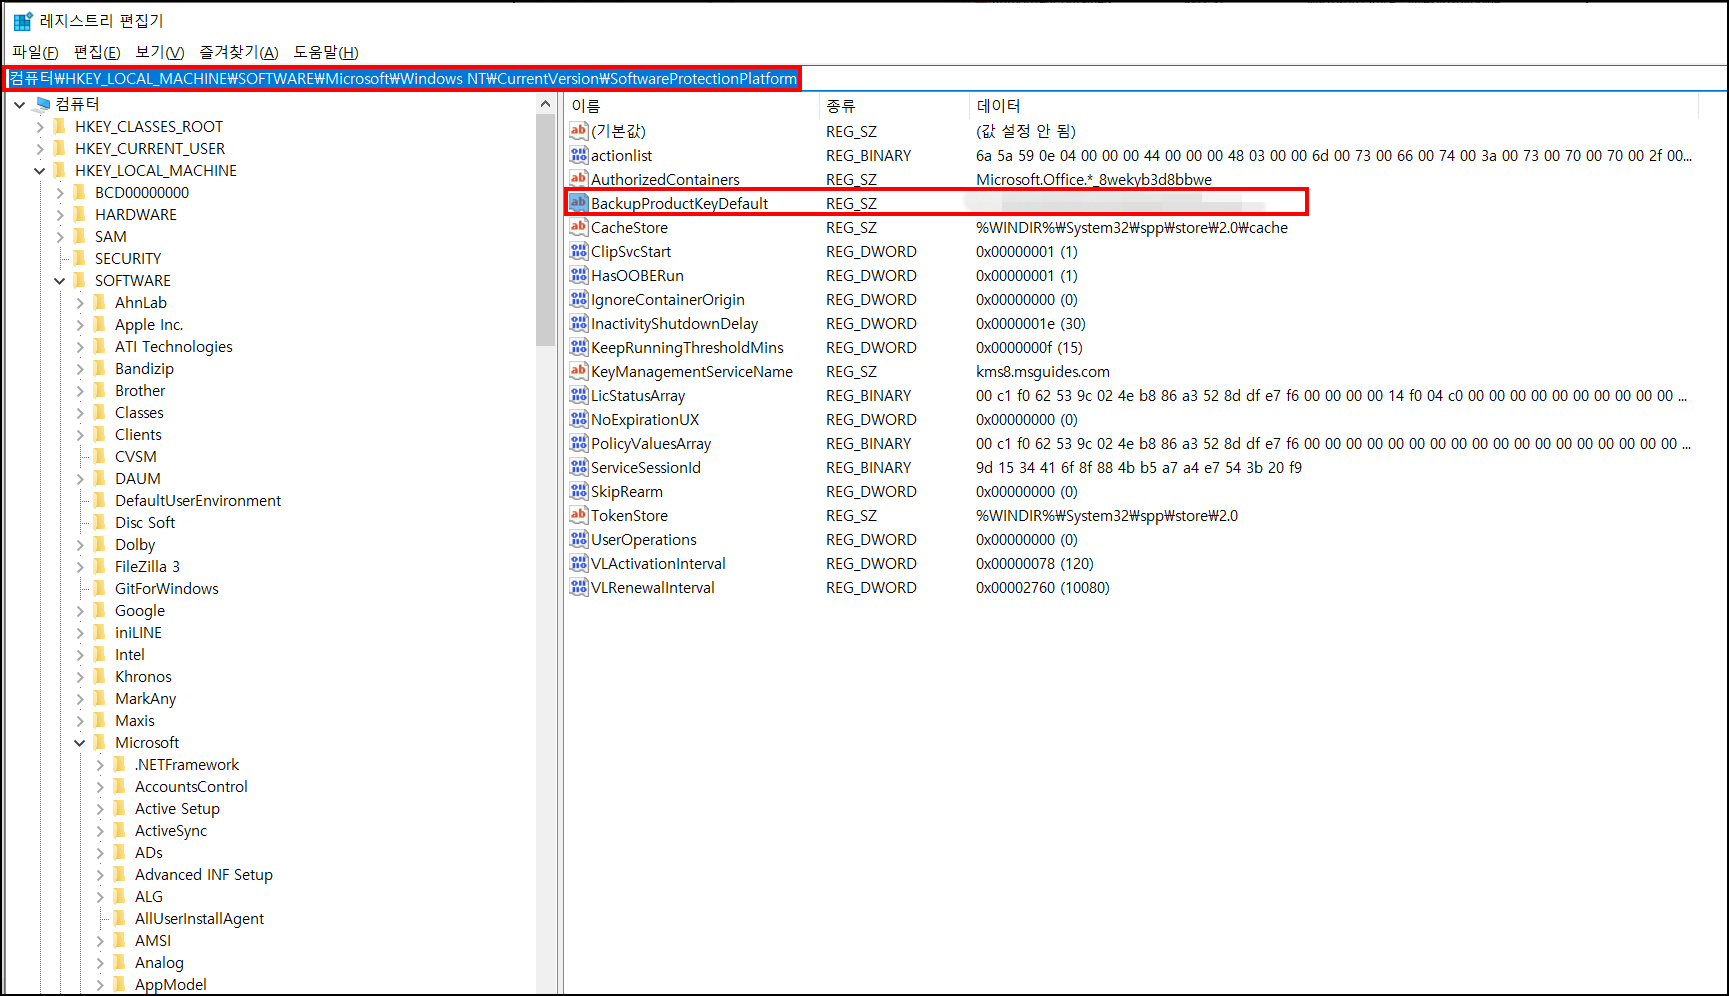Image resolution: width=1729 pixels, height=996 pixels.
Task: Click the KeyManagementServiceName string icon
Action: (579, 371)
